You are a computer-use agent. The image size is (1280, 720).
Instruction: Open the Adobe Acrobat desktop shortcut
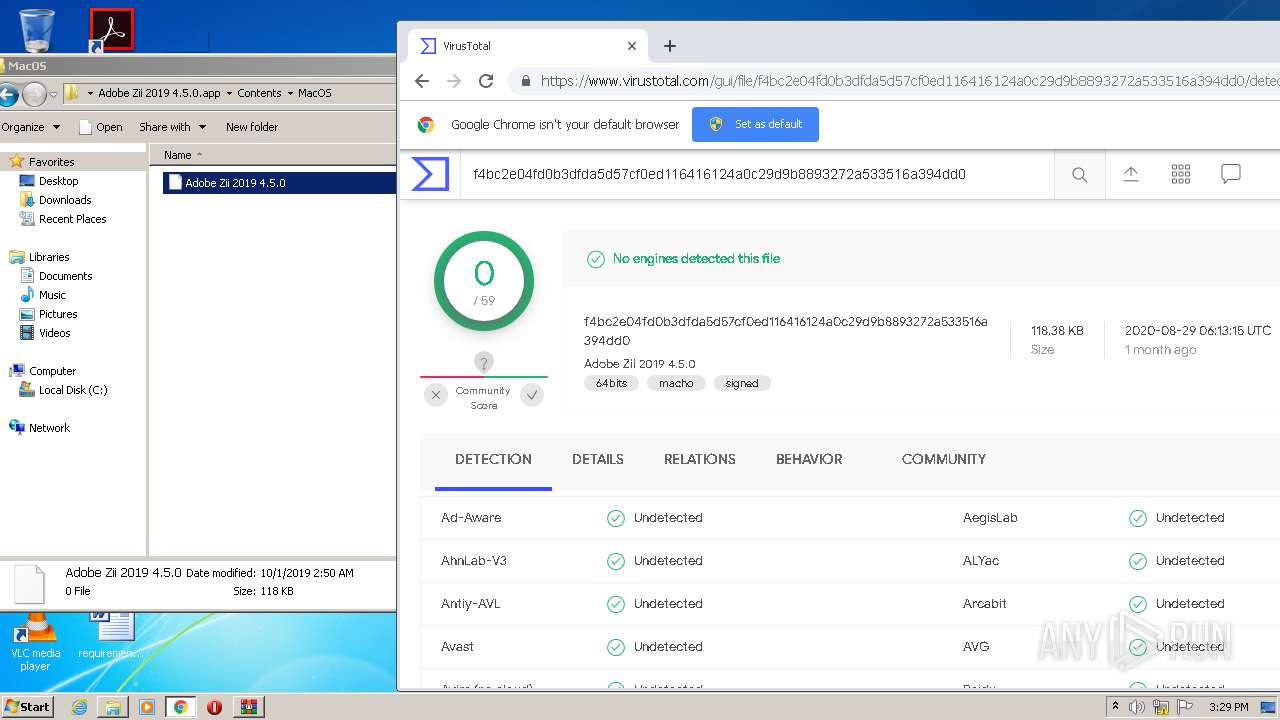tap(111, 29)
